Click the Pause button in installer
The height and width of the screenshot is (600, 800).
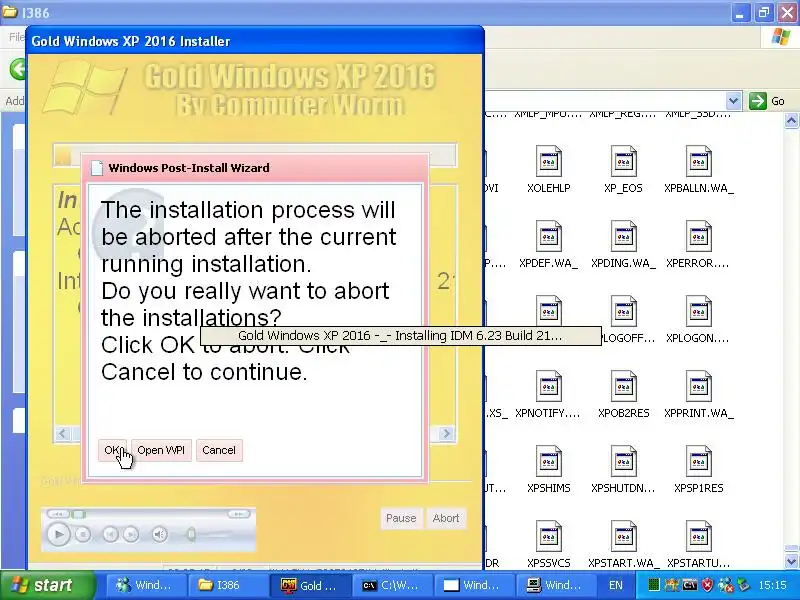(401, 518)
